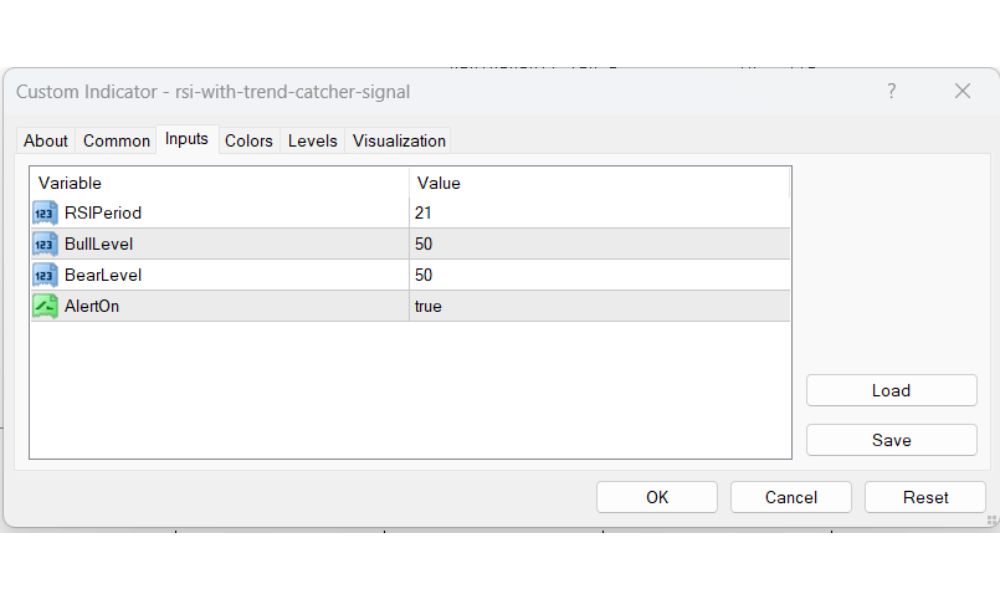Click the green boolean icon beside AlertOn
Image resolution: width=1000 pixels, height=600 pixels.
45,306
